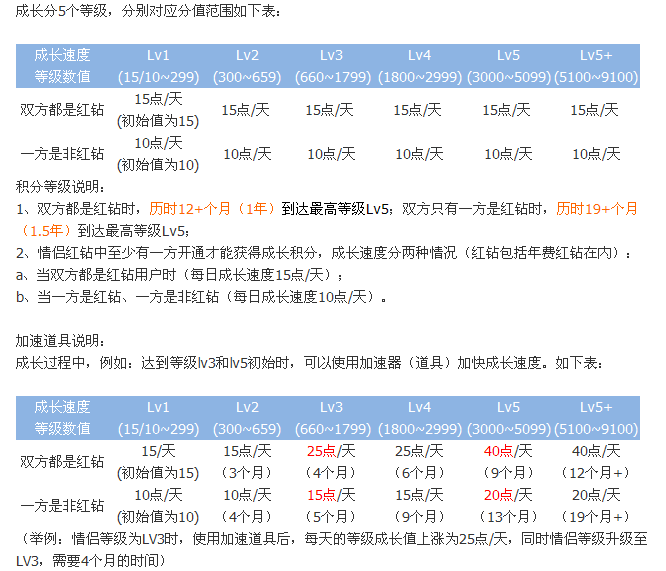Click orange text '（1.5年）'
This screenshot has height=571, width=666.
point(46,231)
